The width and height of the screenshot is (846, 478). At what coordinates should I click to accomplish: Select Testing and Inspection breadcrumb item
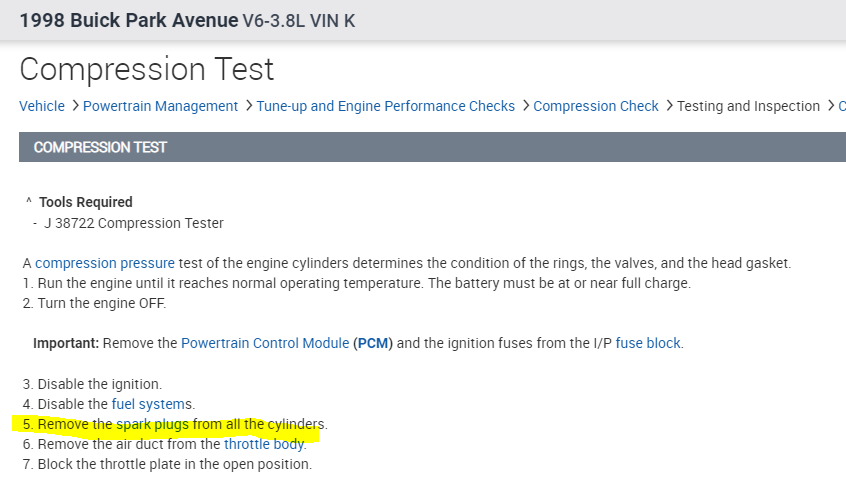[x=748, y=106]
